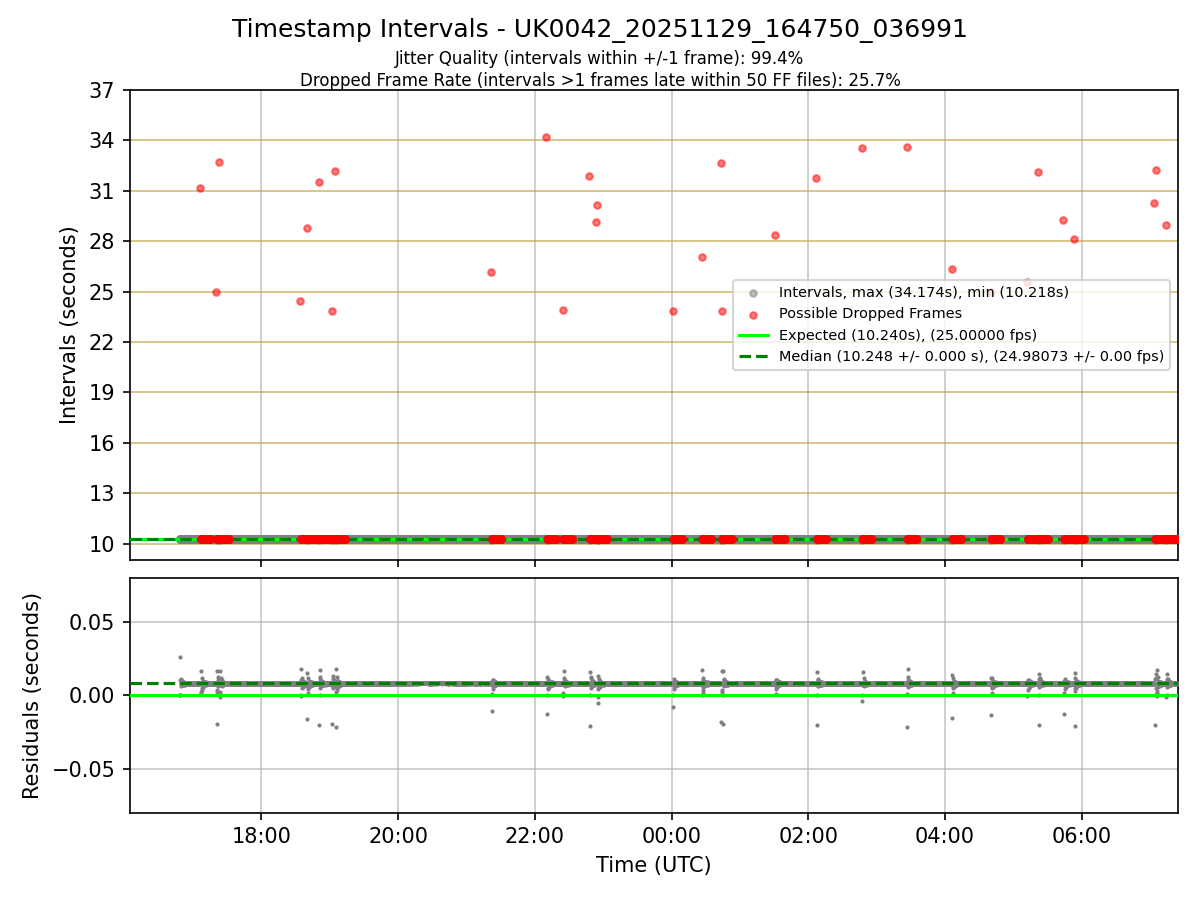Click the '18:00' time tick label
The height and width of the screenshot is (900, 1200).
point(261,836)
